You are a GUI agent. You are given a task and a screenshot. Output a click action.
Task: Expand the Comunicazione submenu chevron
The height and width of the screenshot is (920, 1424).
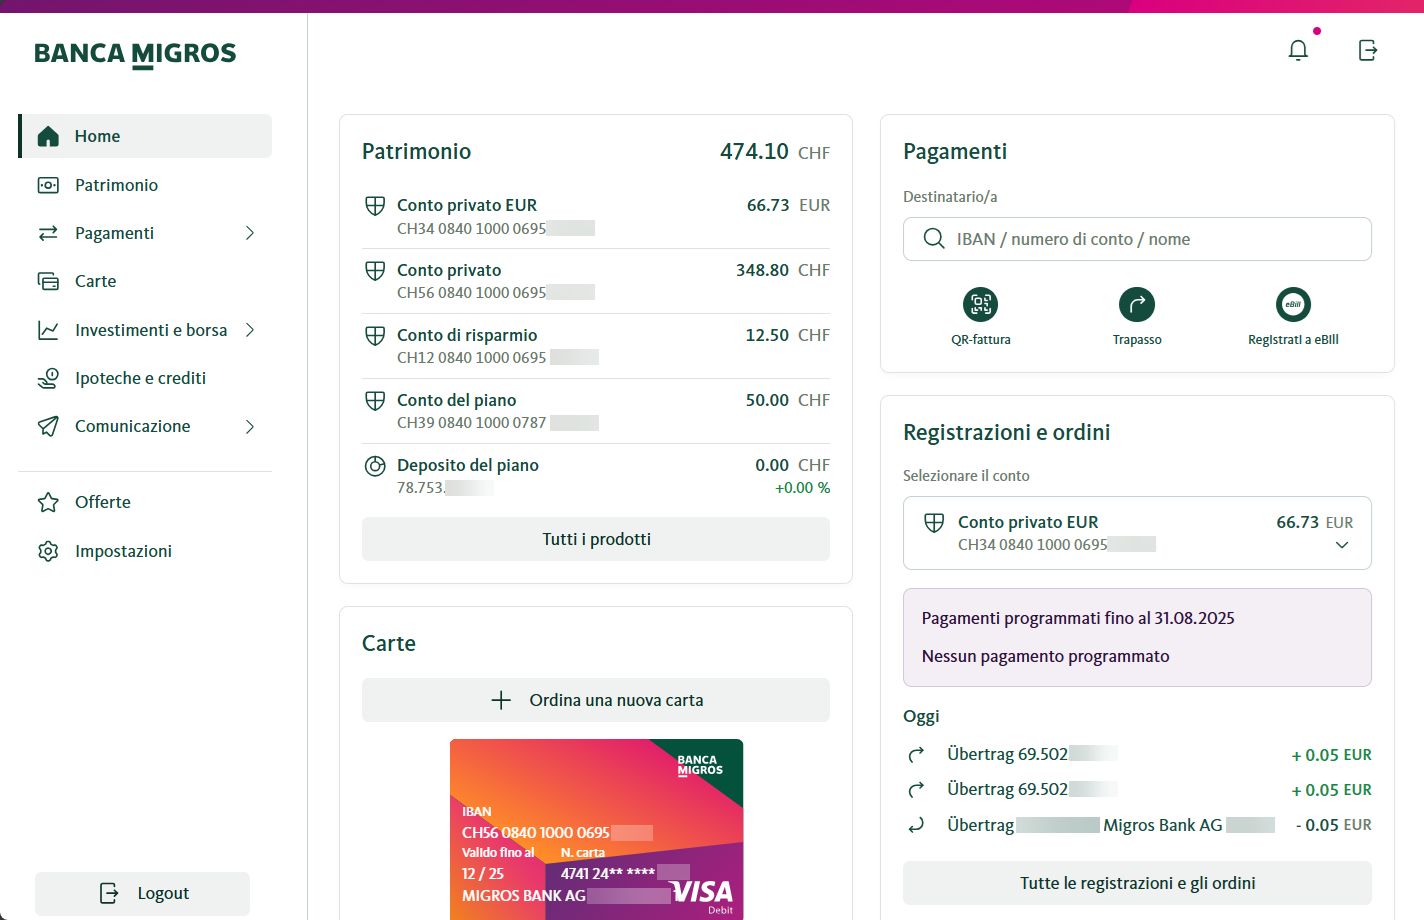(250, 426)
